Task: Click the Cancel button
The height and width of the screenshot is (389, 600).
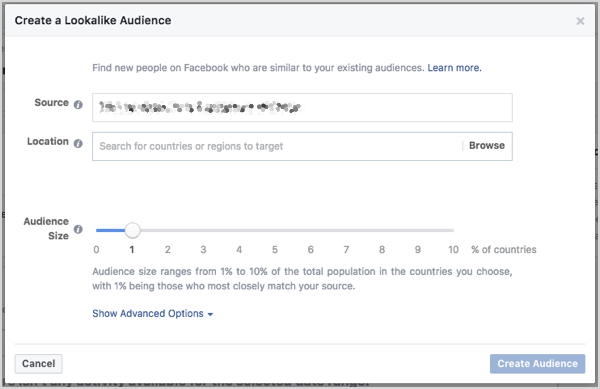Action: [x=38, y=363]
